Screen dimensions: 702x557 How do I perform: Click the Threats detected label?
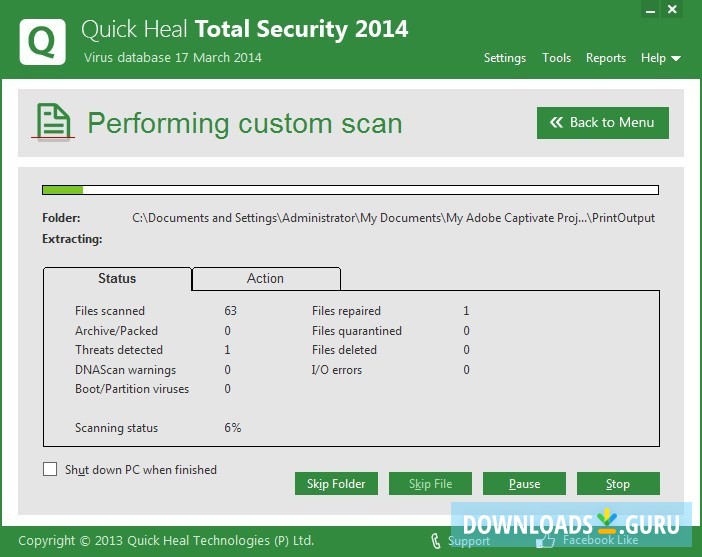point(119,350)
